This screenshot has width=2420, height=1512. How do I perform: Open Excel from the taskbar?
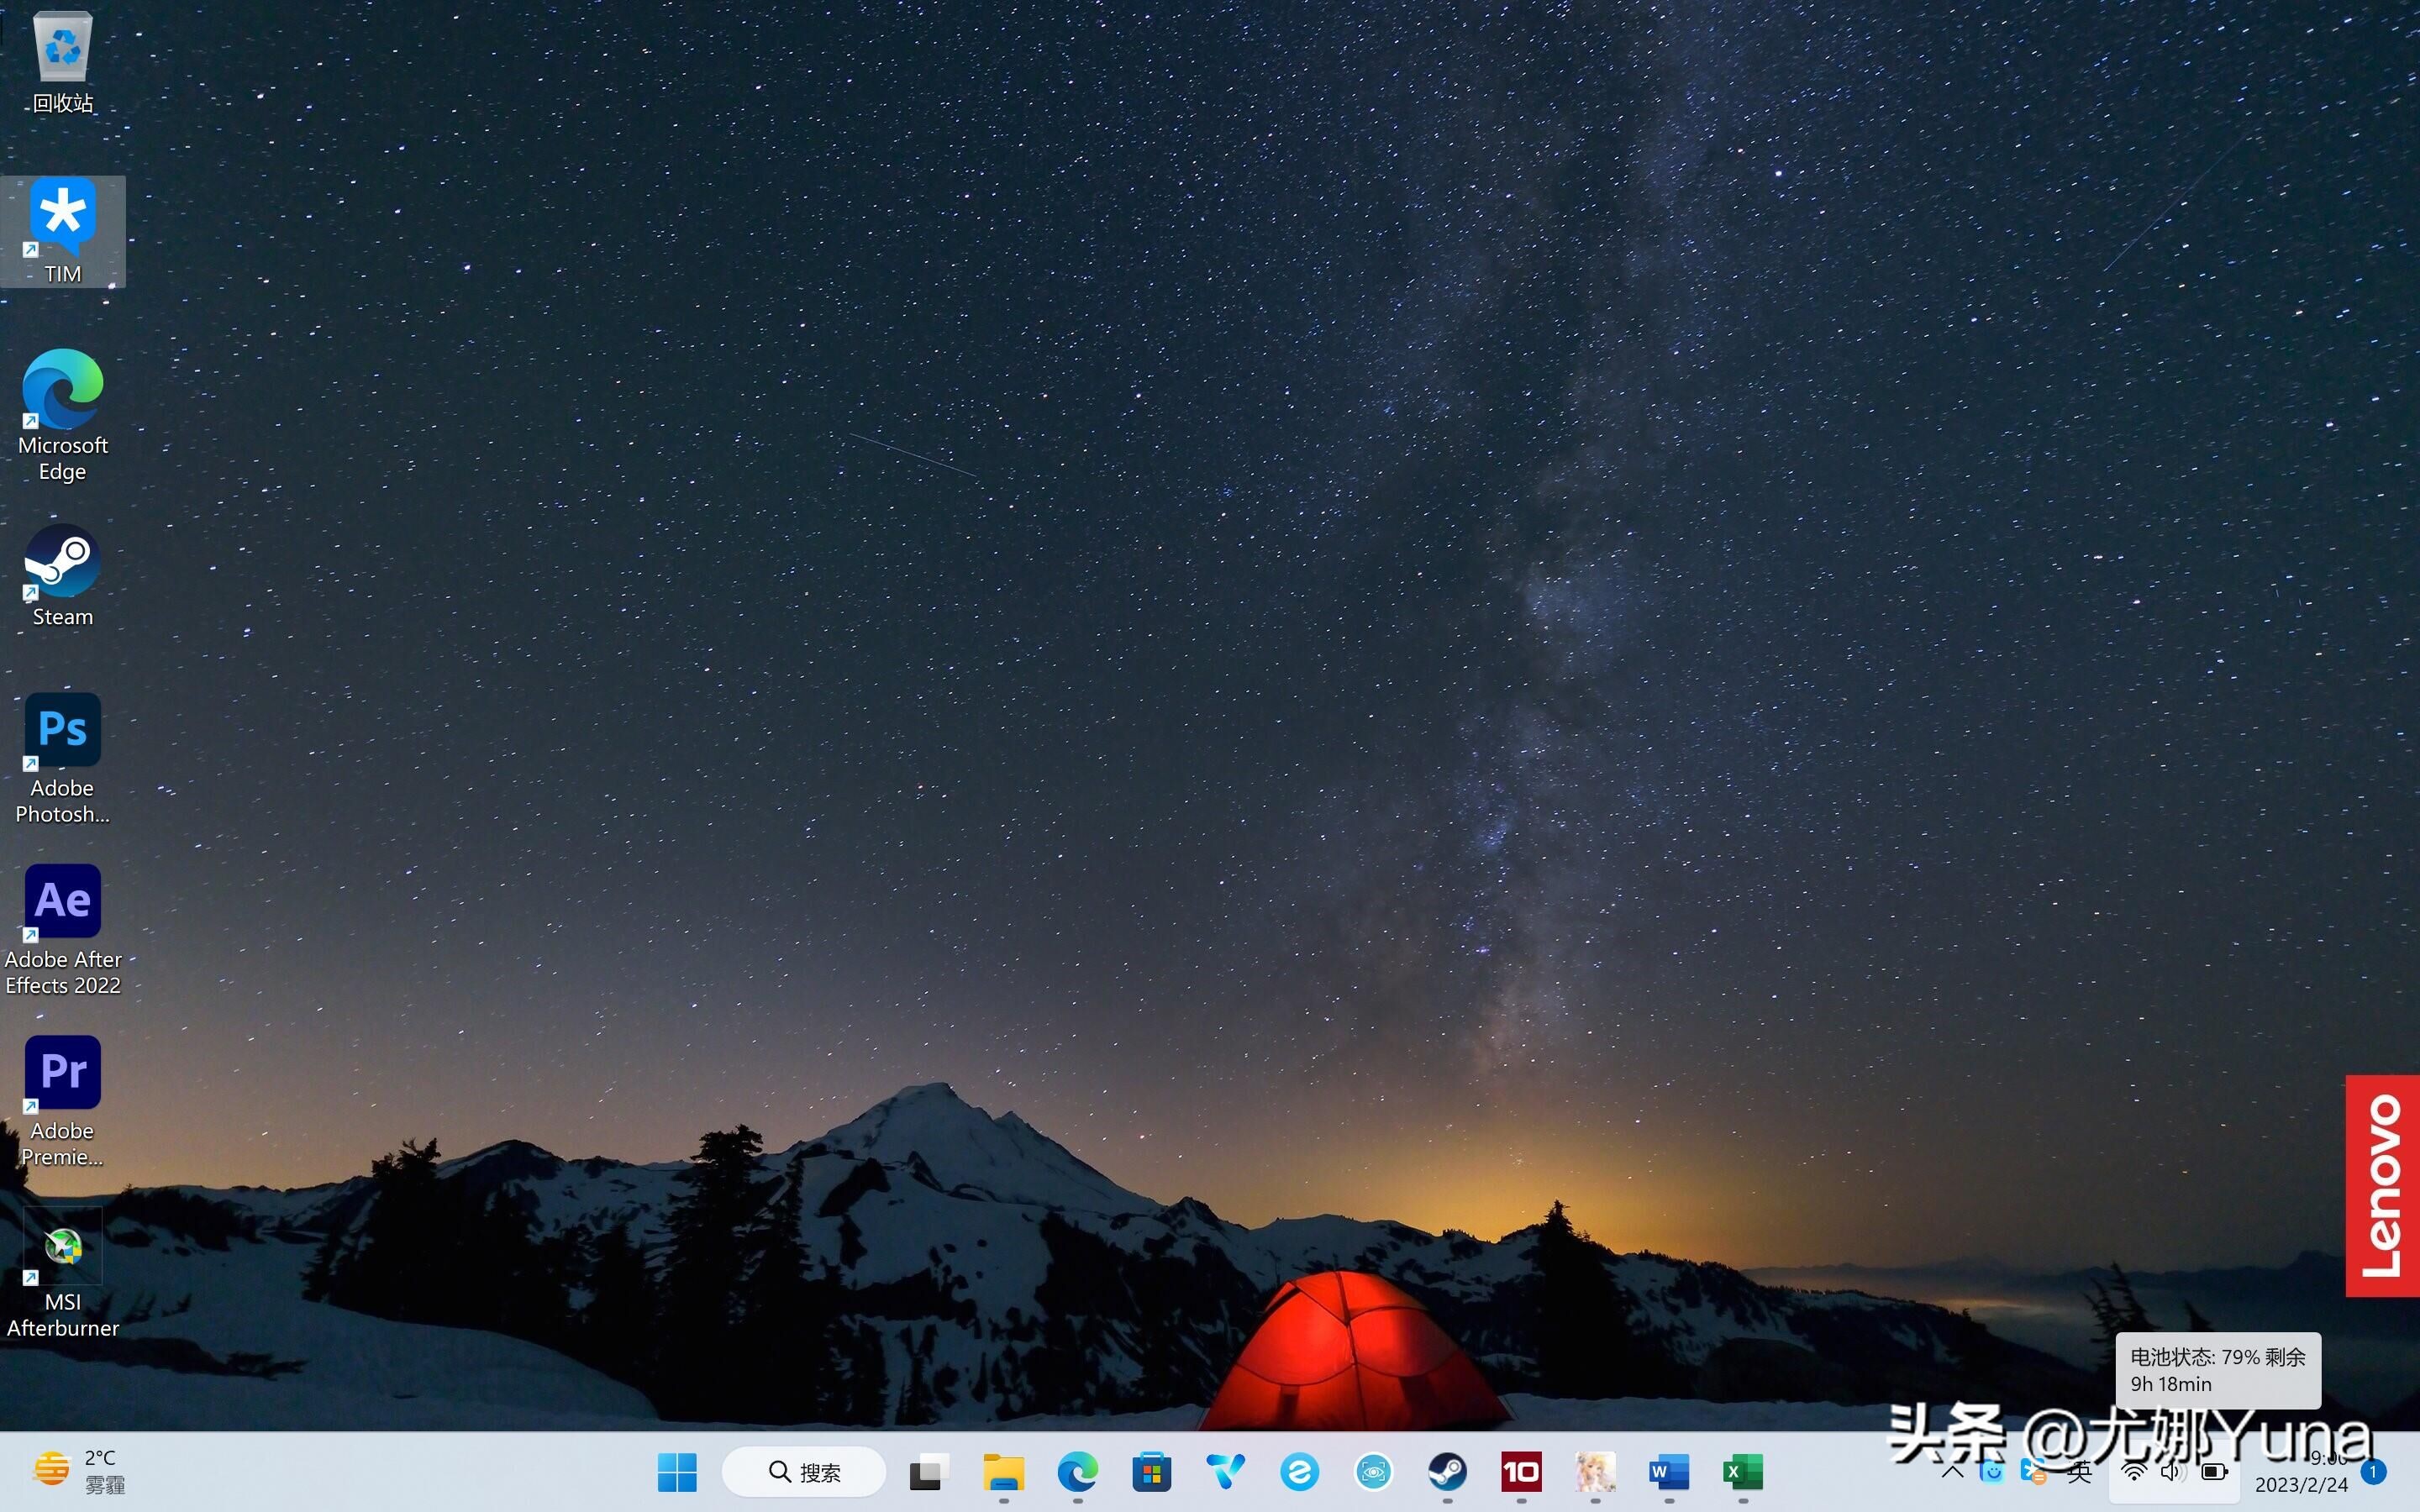pyautogui.click(x=1743, y=1472)
